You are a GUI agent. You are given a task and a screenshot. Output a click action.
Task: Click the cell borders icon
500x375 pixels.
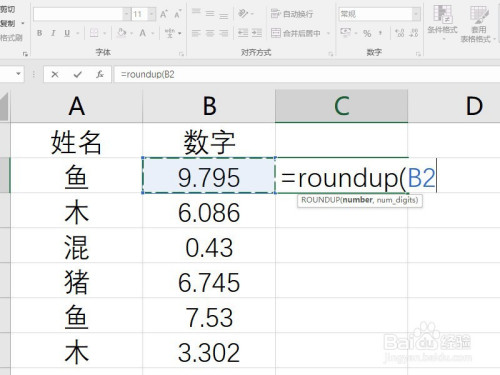click(94, 33)
